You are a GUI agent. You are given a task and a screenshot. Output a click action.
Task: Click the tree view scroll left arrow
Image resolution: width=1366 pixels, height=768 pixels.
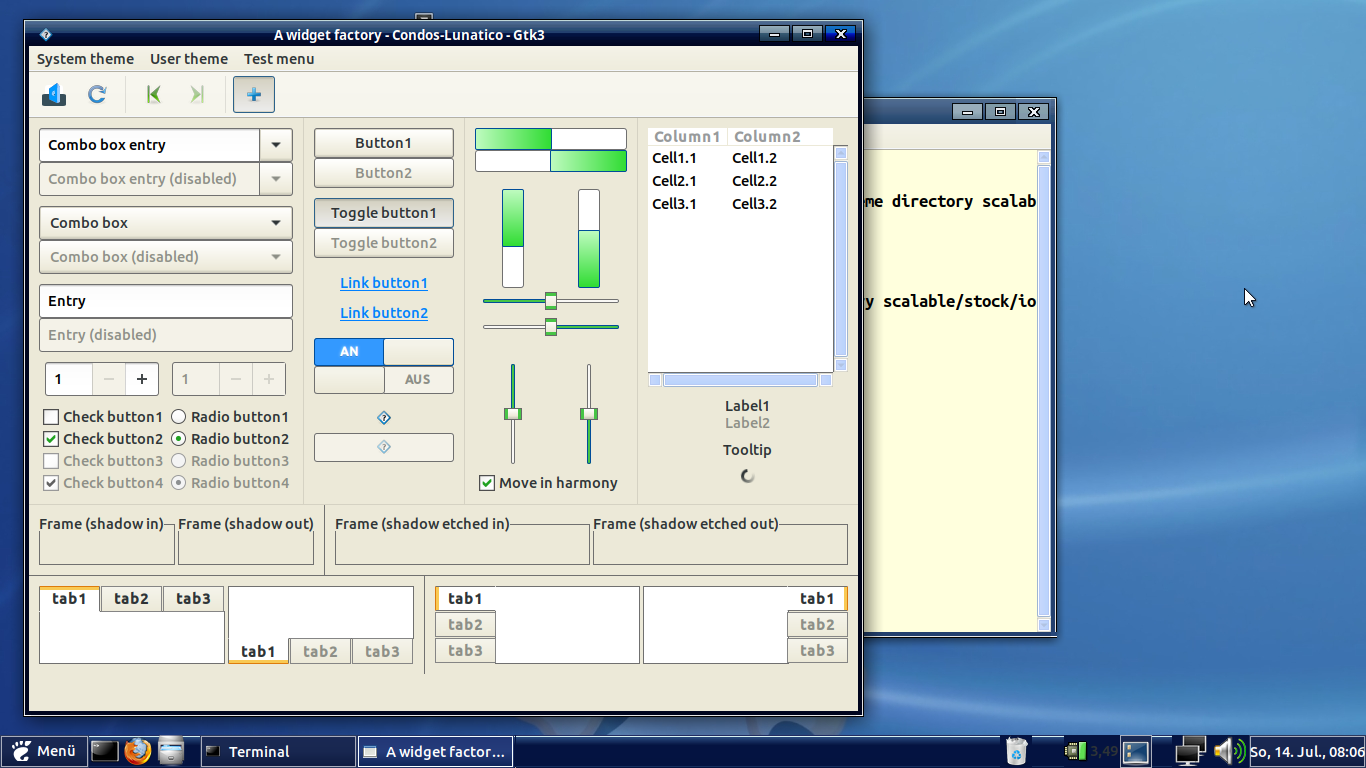(x=655, y=380)
